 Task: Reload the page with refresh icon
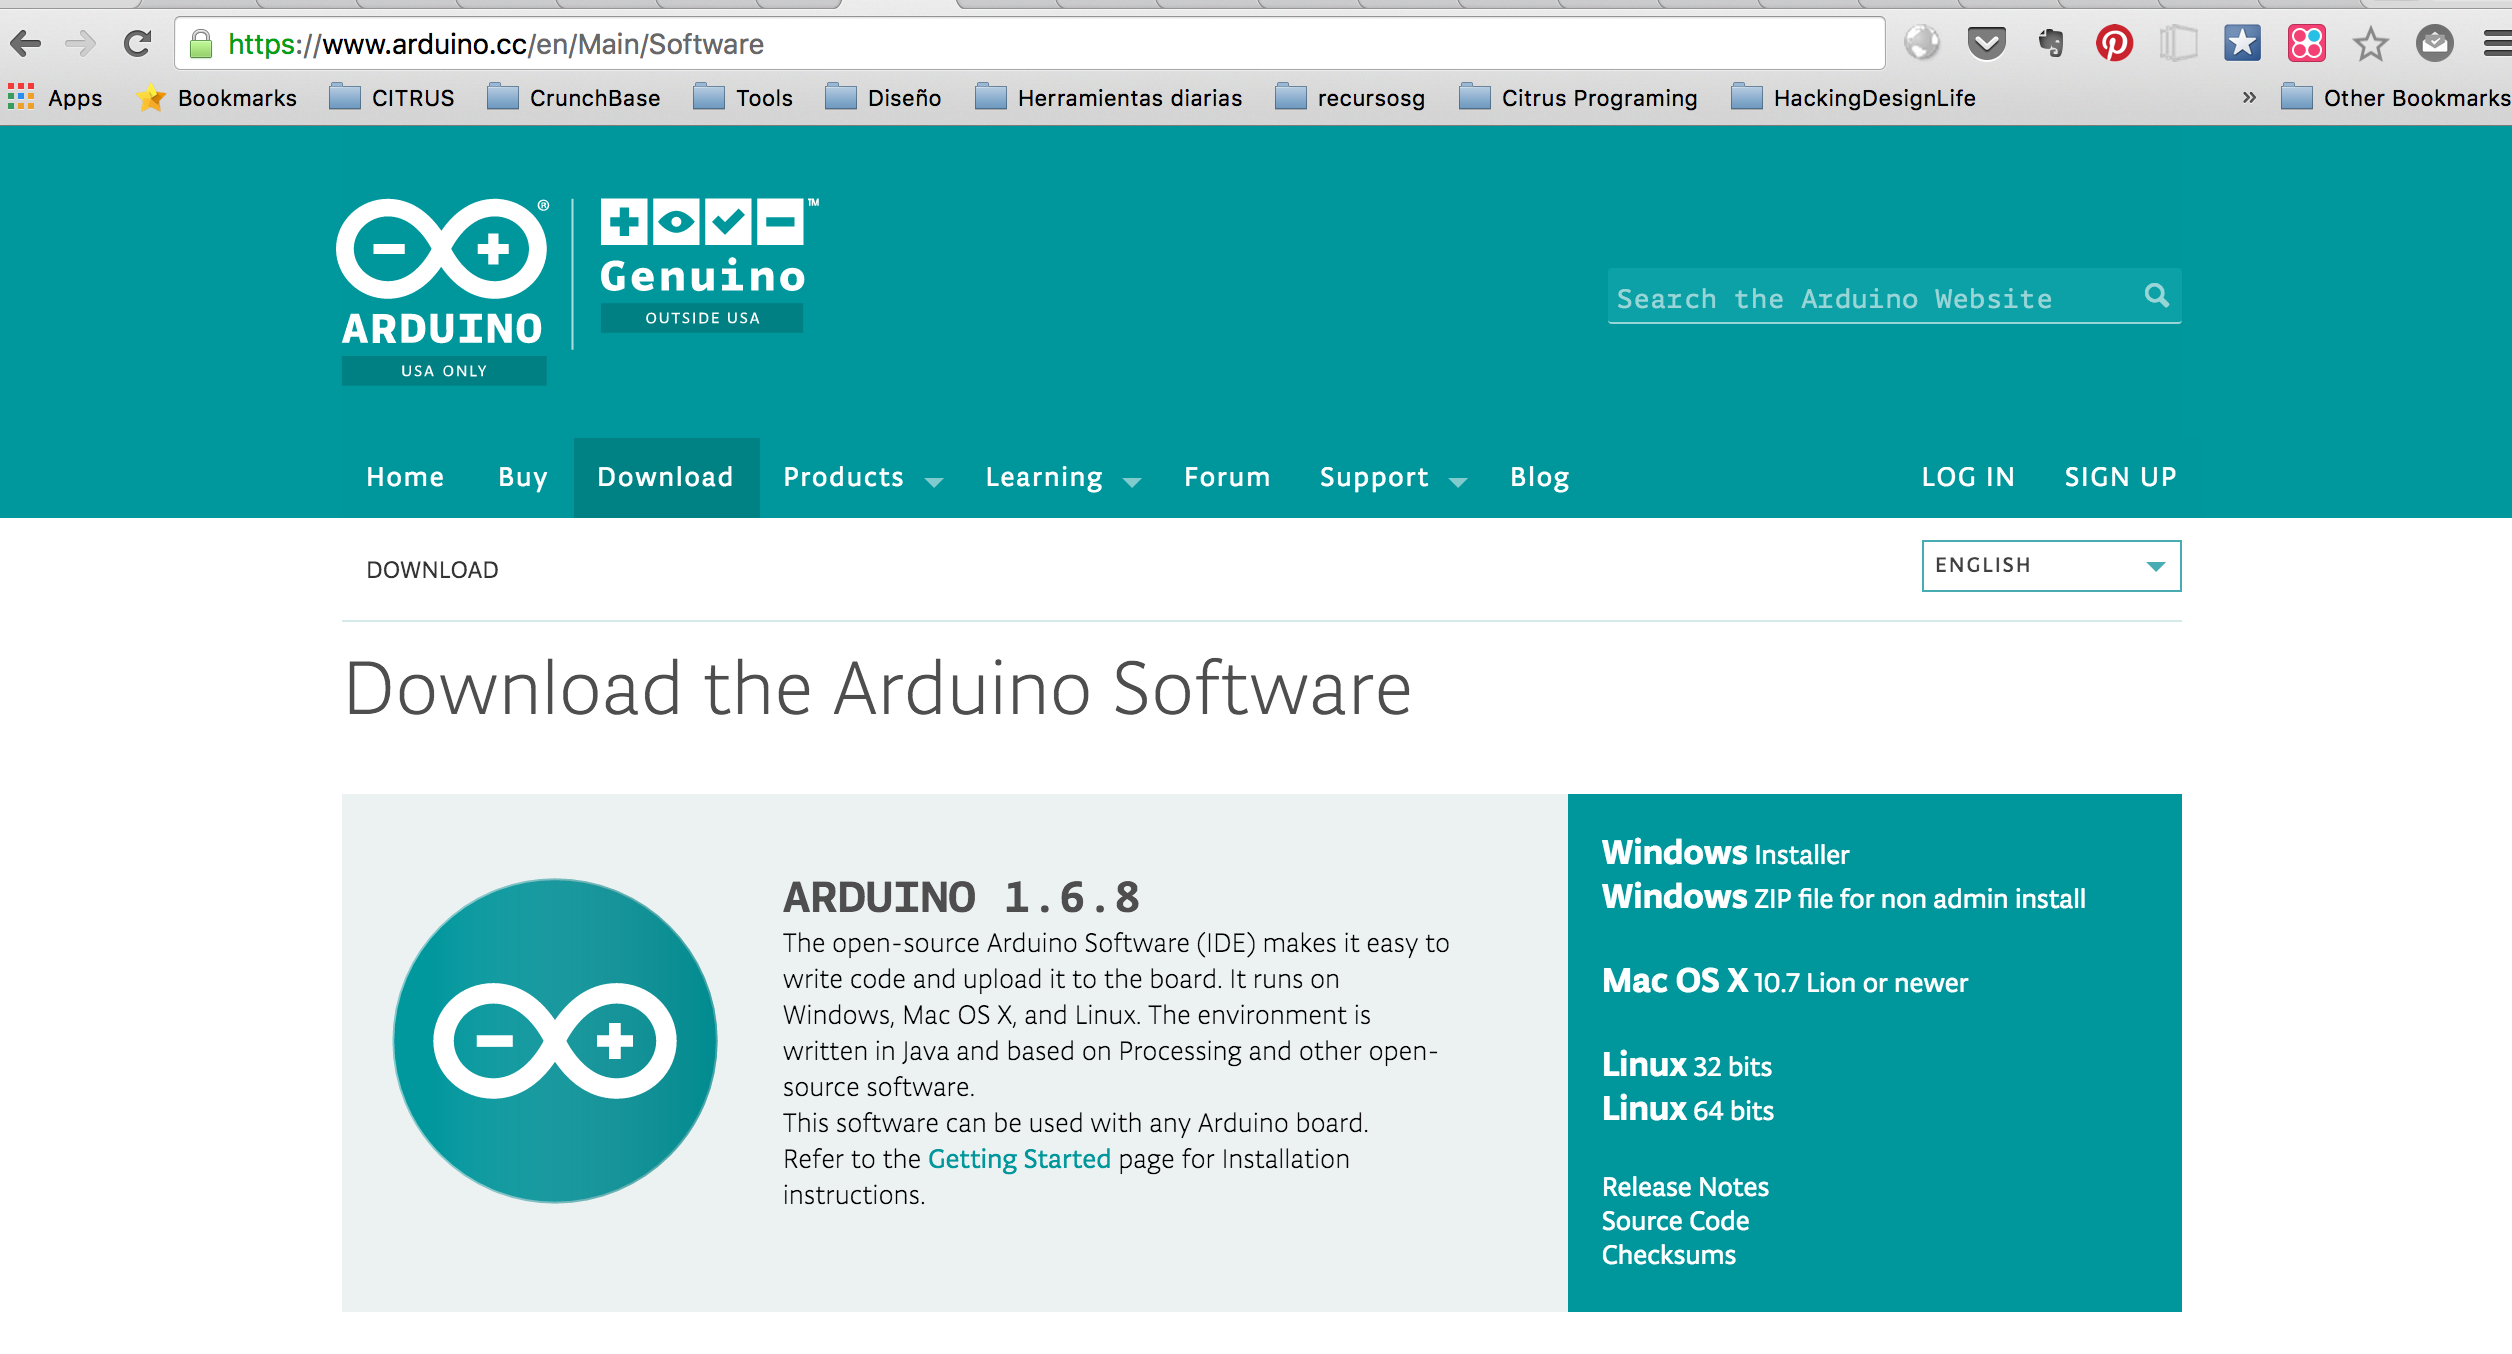[x=138, y=44]
